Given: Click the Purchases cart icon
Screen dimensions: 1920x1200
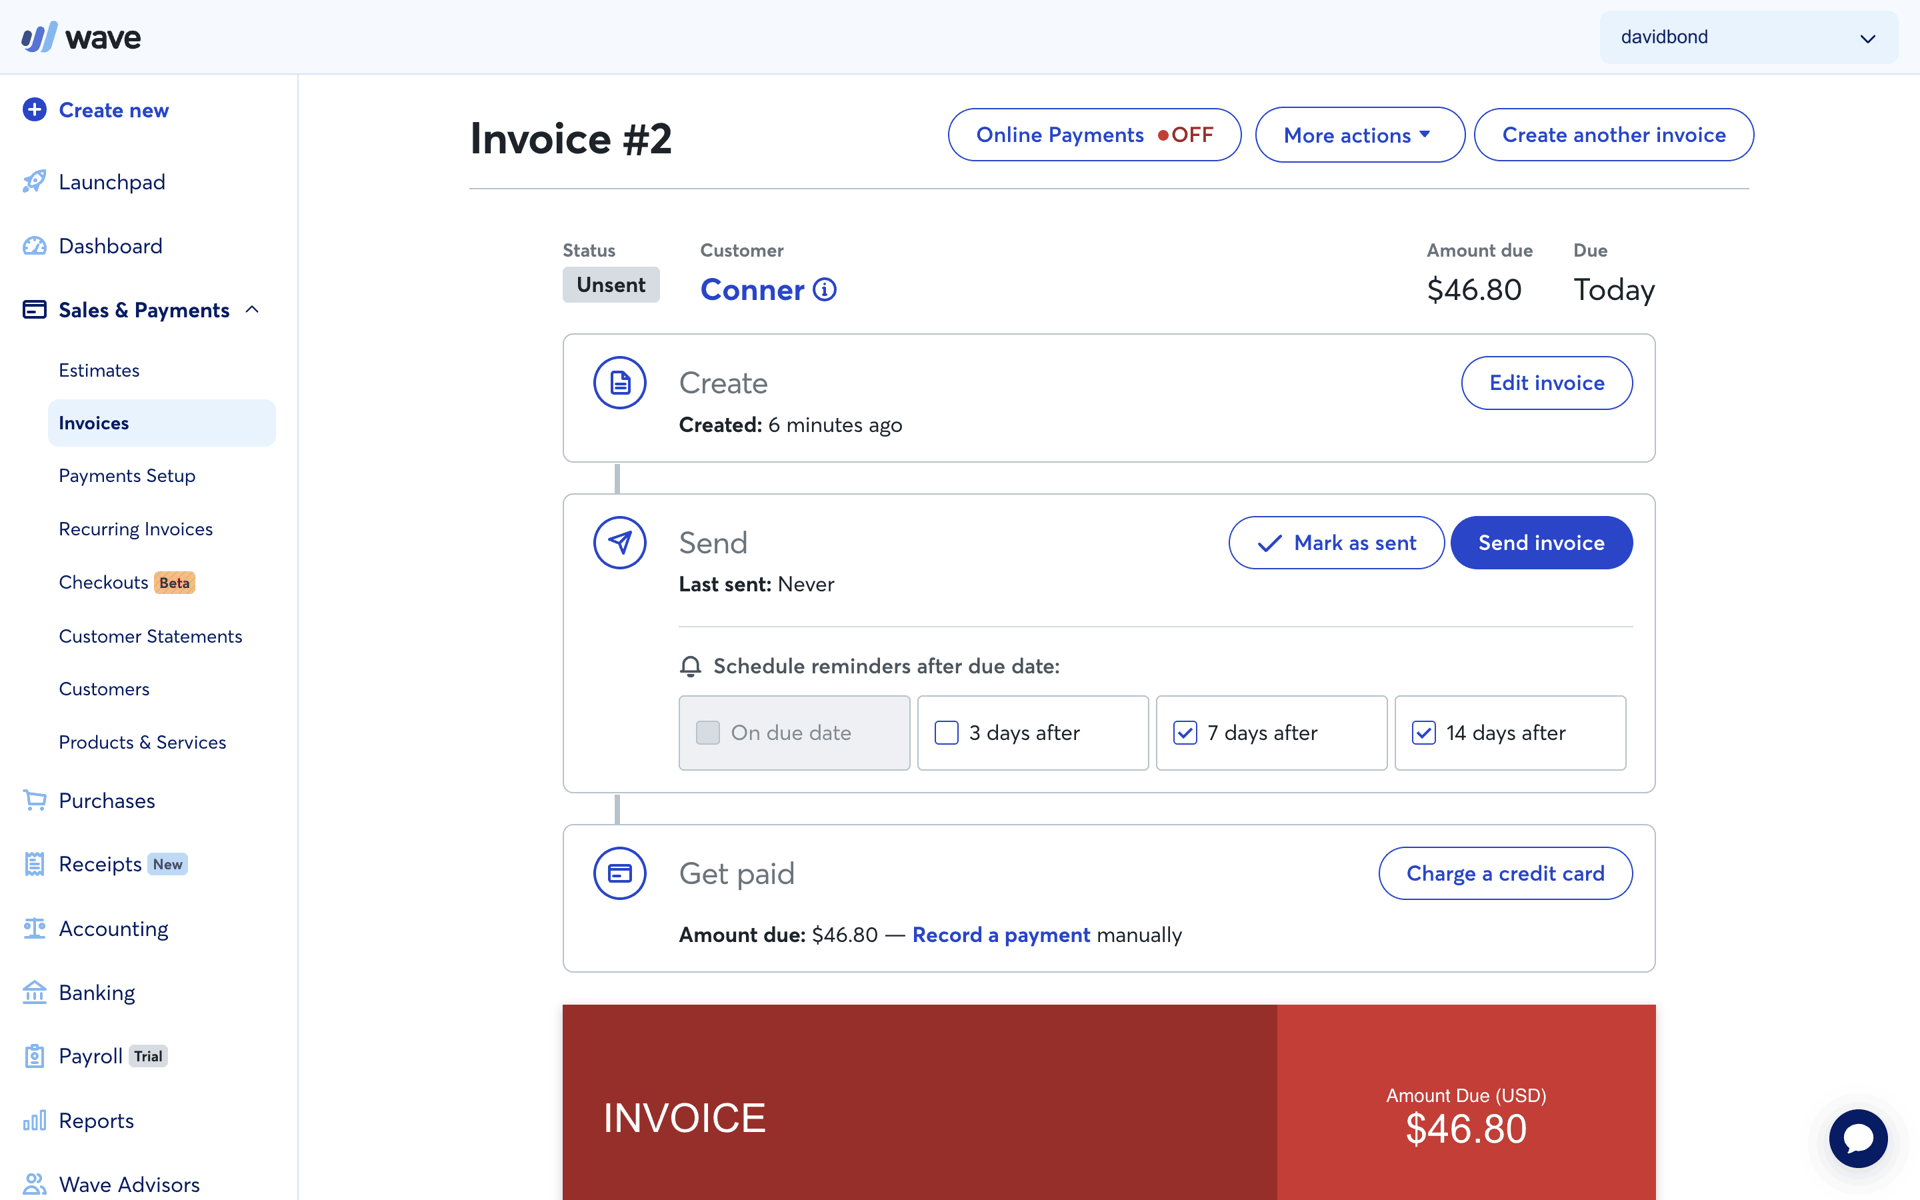Looking at the screenshot, I should point(34,800).
